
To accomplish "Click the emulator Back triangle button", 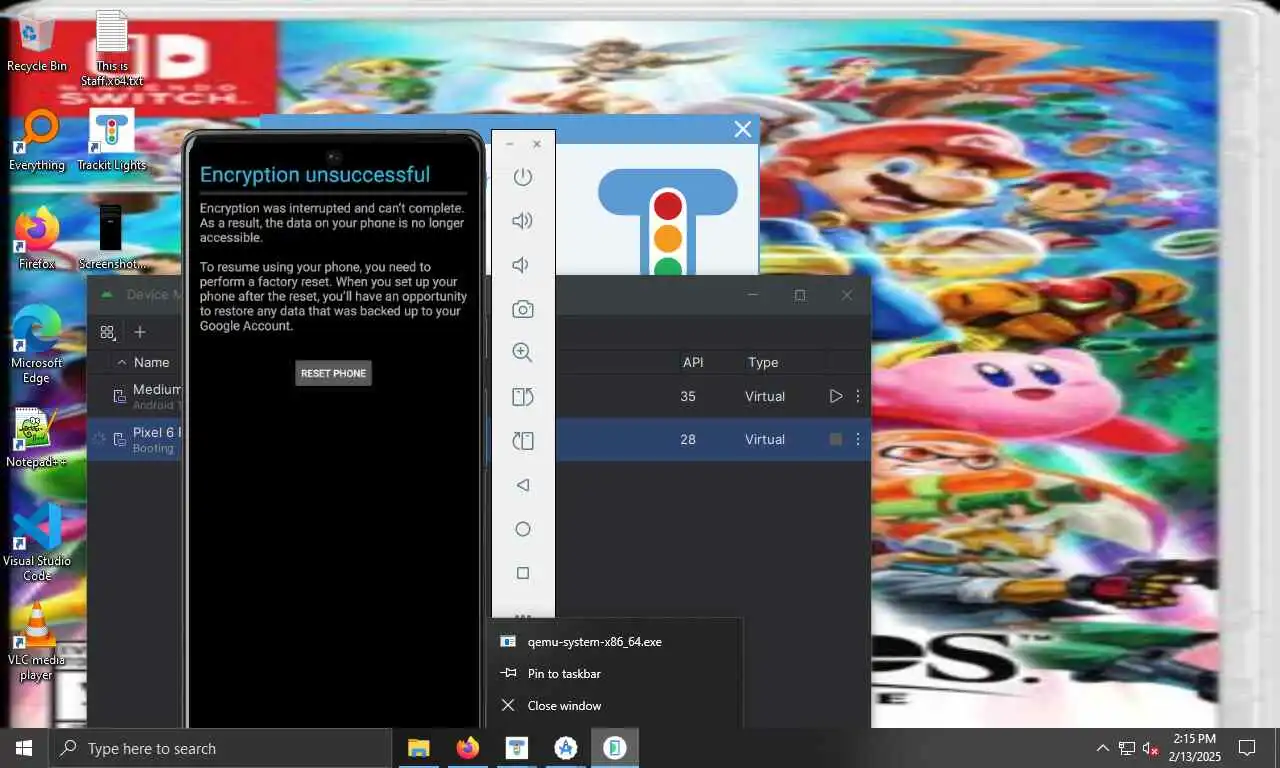I will (522, 485).
